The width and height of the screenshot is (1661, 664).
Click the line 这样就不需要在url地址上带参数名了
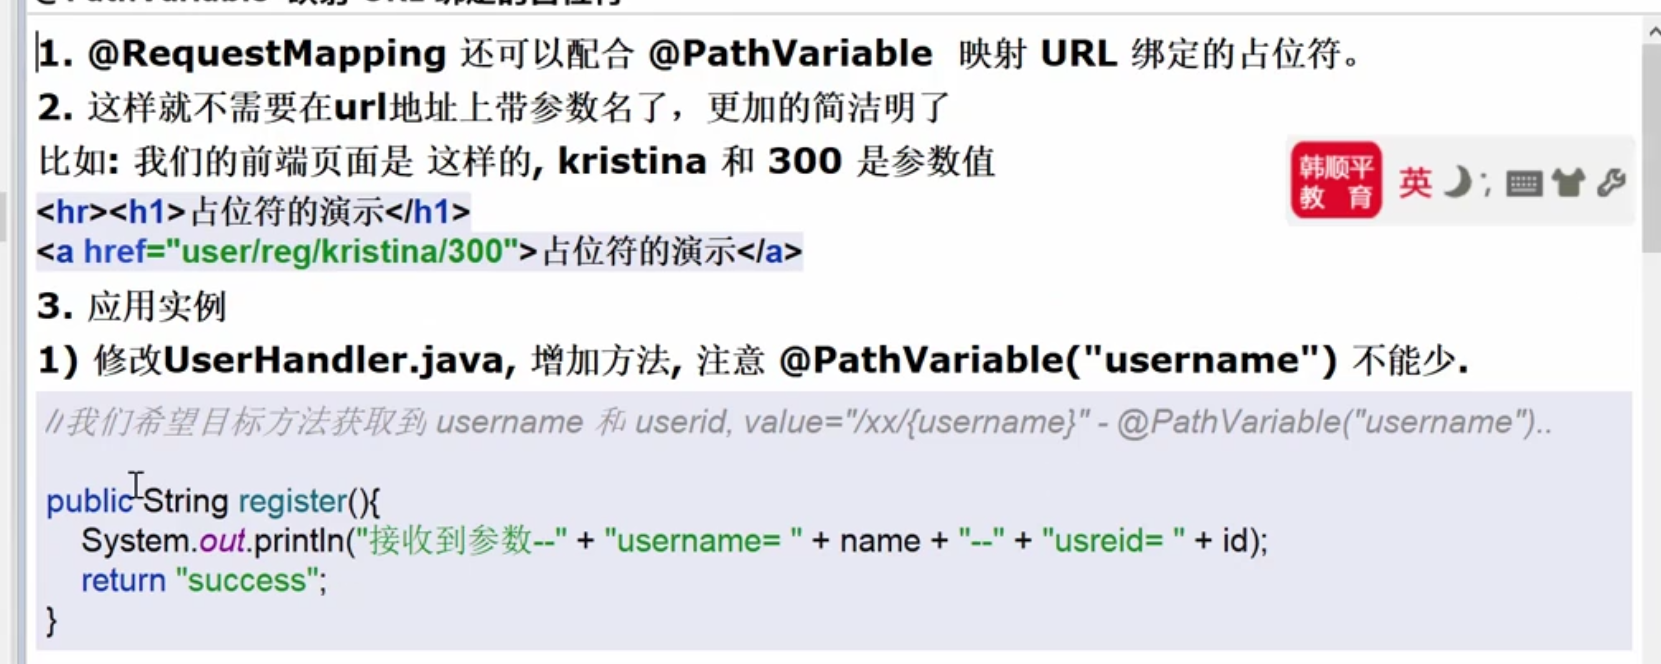pyautogui.click(x=494, y=107)
